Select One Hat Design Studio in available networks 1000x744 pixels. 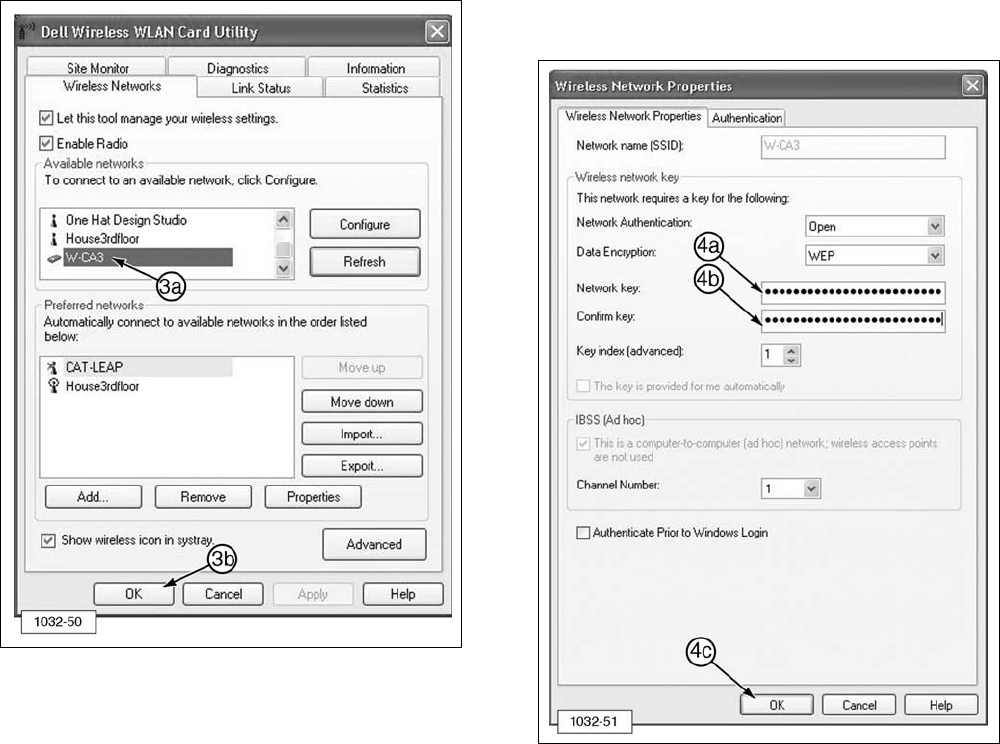click(x=126, y=221)
